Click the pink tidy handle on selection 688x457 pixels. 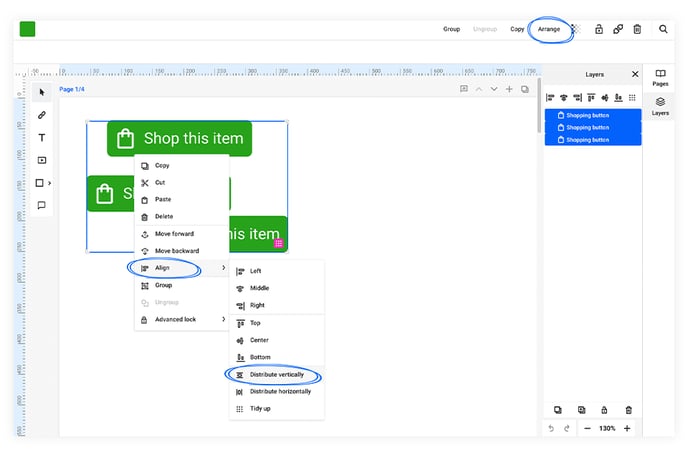pyautogui.click(x=278, y=243)
